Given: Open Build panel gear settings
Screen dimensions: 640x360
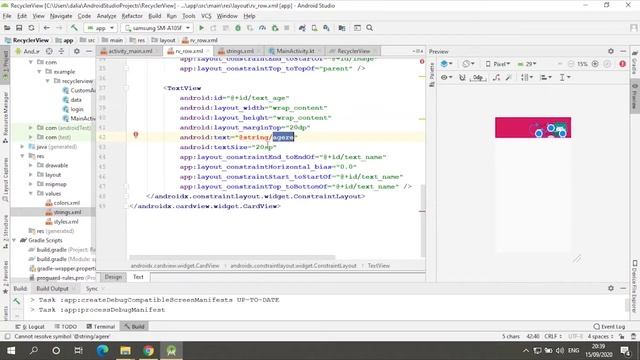Looking at the screenshot, I should [x=611, y=288].
